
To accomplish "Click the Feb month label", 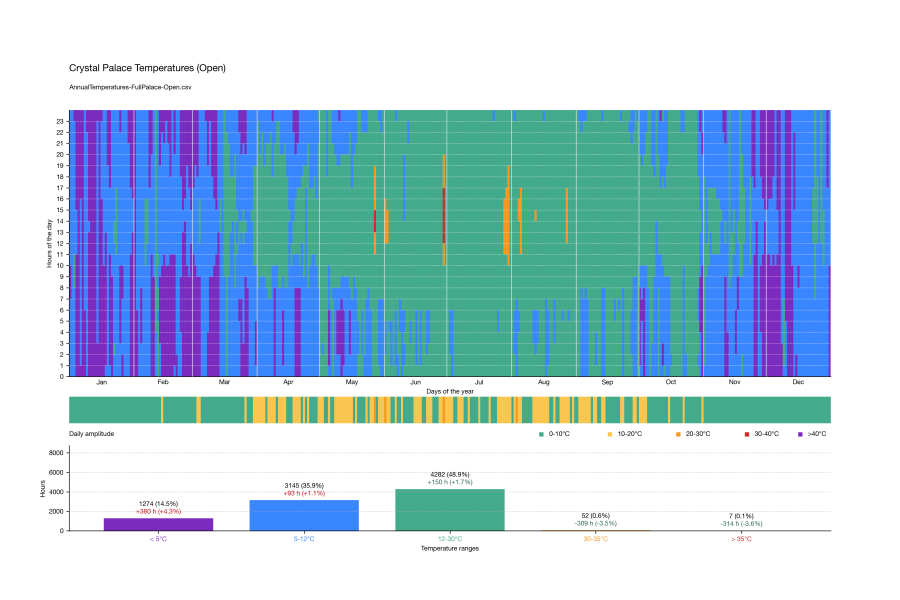I will coord(163,382).
